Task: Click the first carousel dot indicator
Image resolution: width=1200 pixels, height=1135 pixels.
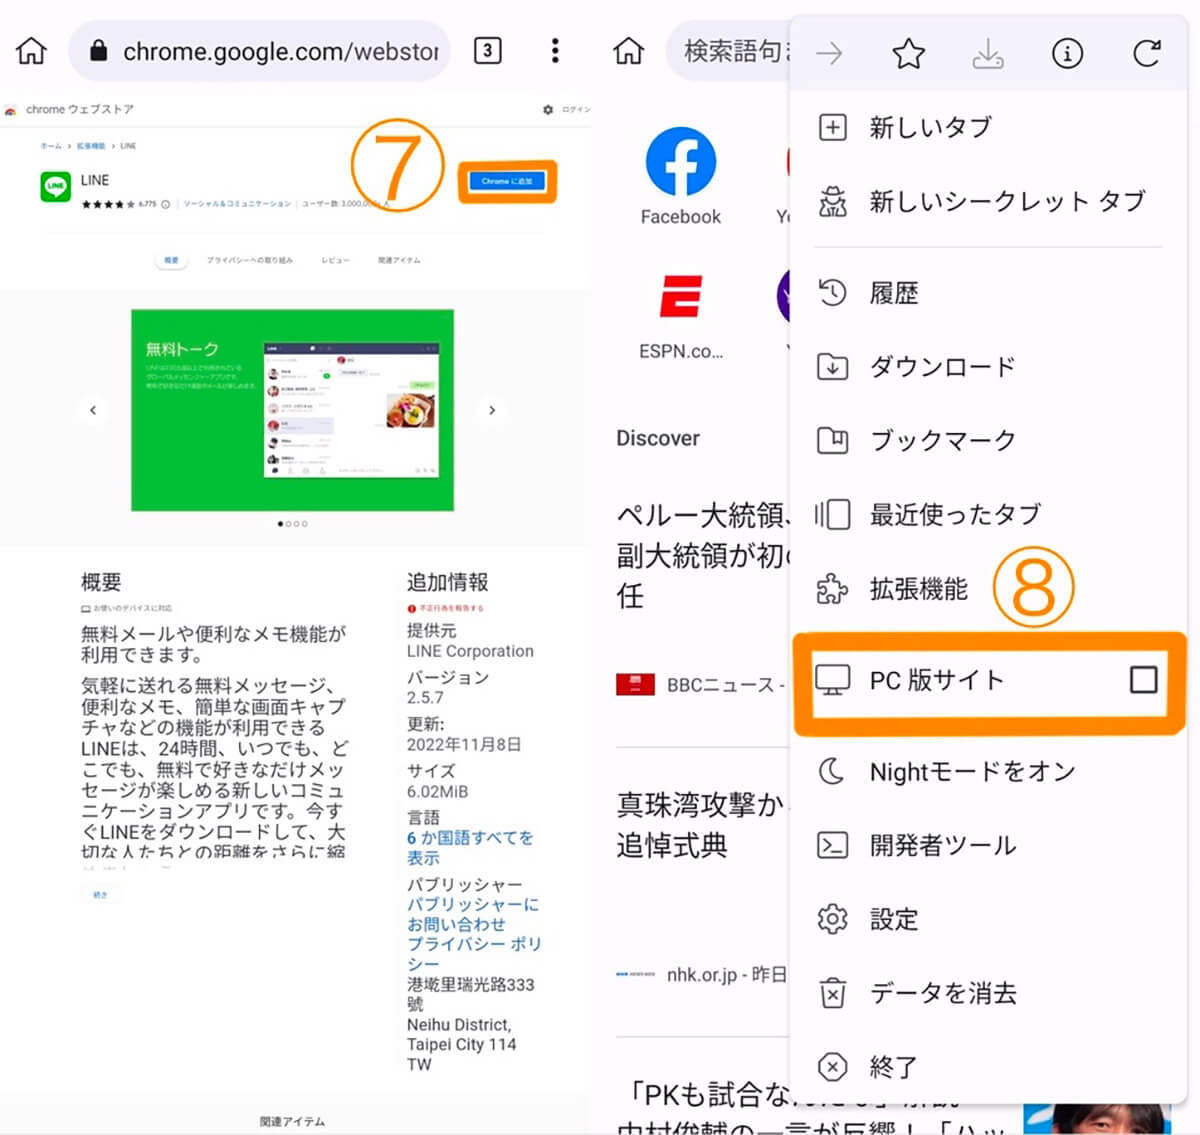Action: tap(280, 524)
